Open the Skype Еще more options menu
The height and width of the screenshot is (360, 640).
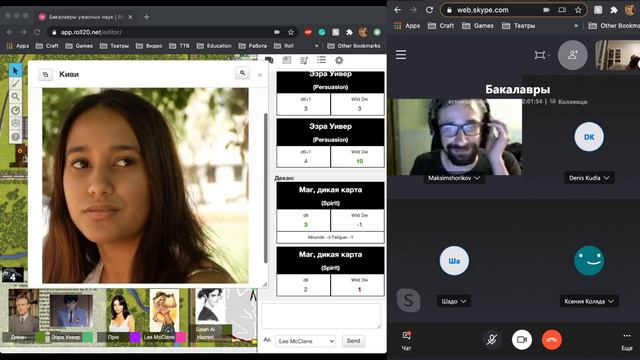(627, 340)
